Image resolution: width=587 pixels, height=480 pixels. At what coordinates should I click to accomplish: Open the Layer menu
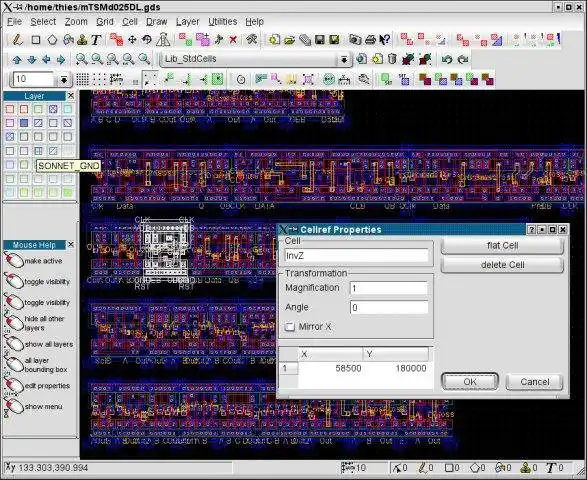(x=188, y=22)
